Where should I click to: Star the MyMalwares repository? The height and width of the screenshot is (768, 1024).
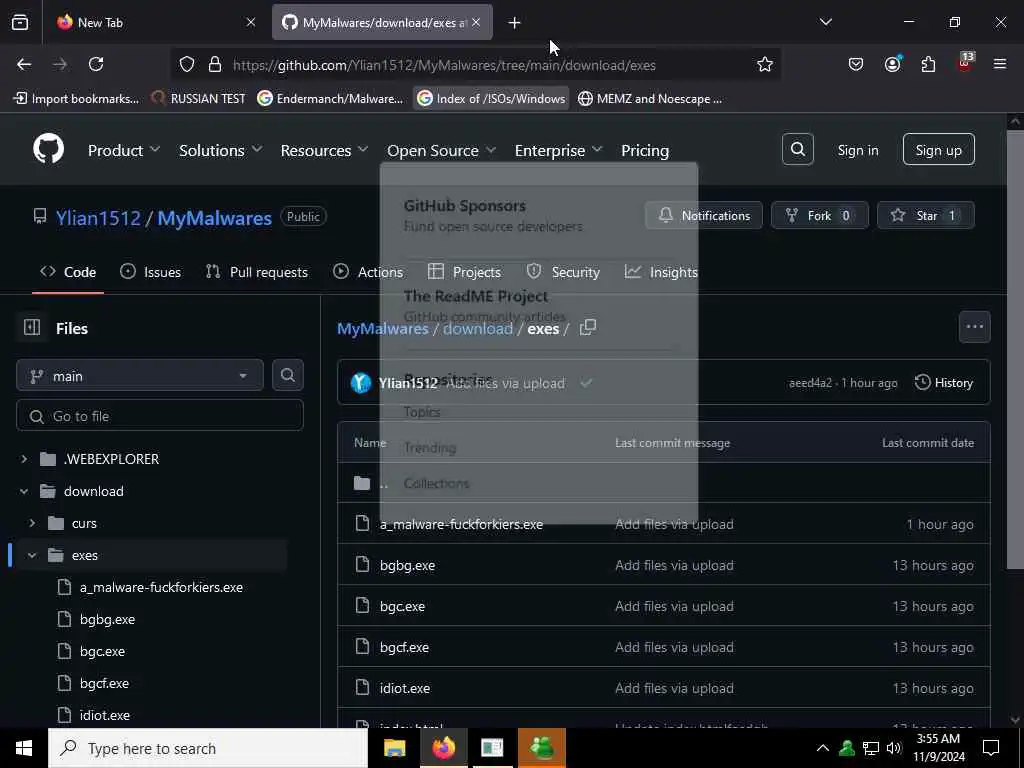point(925,216)
